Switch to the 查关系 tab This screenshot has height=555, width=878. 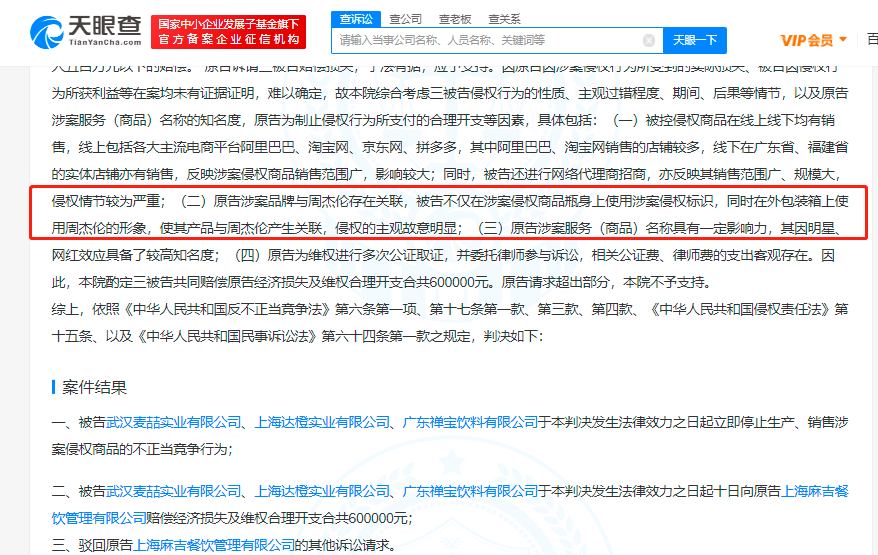(504, 19)
